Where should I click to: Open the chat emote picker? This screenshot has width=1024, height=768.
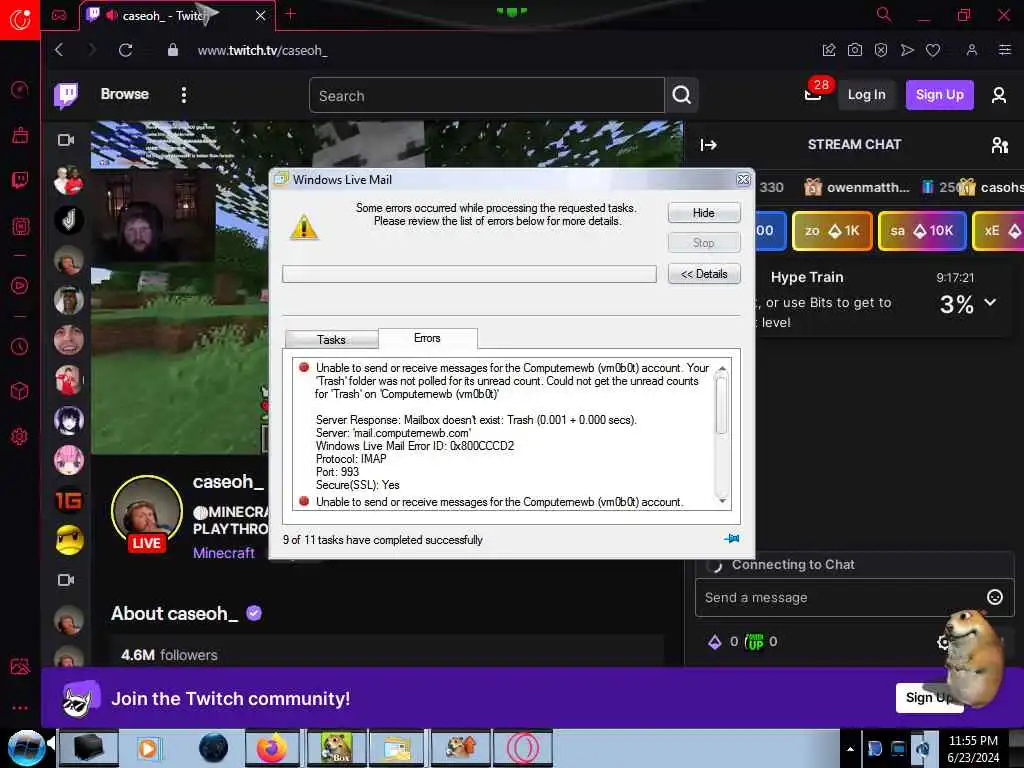995,597
